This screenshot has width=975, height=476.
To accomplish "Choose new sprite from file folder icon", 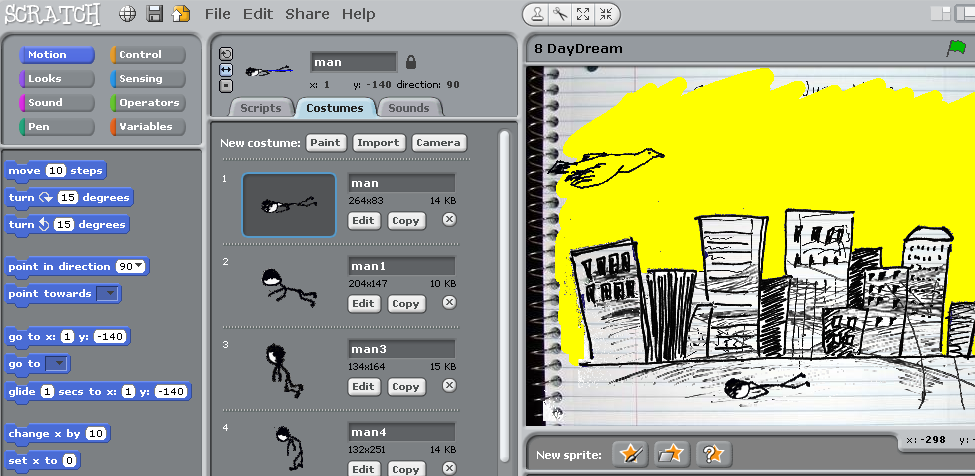I will (x=672, y=454).
